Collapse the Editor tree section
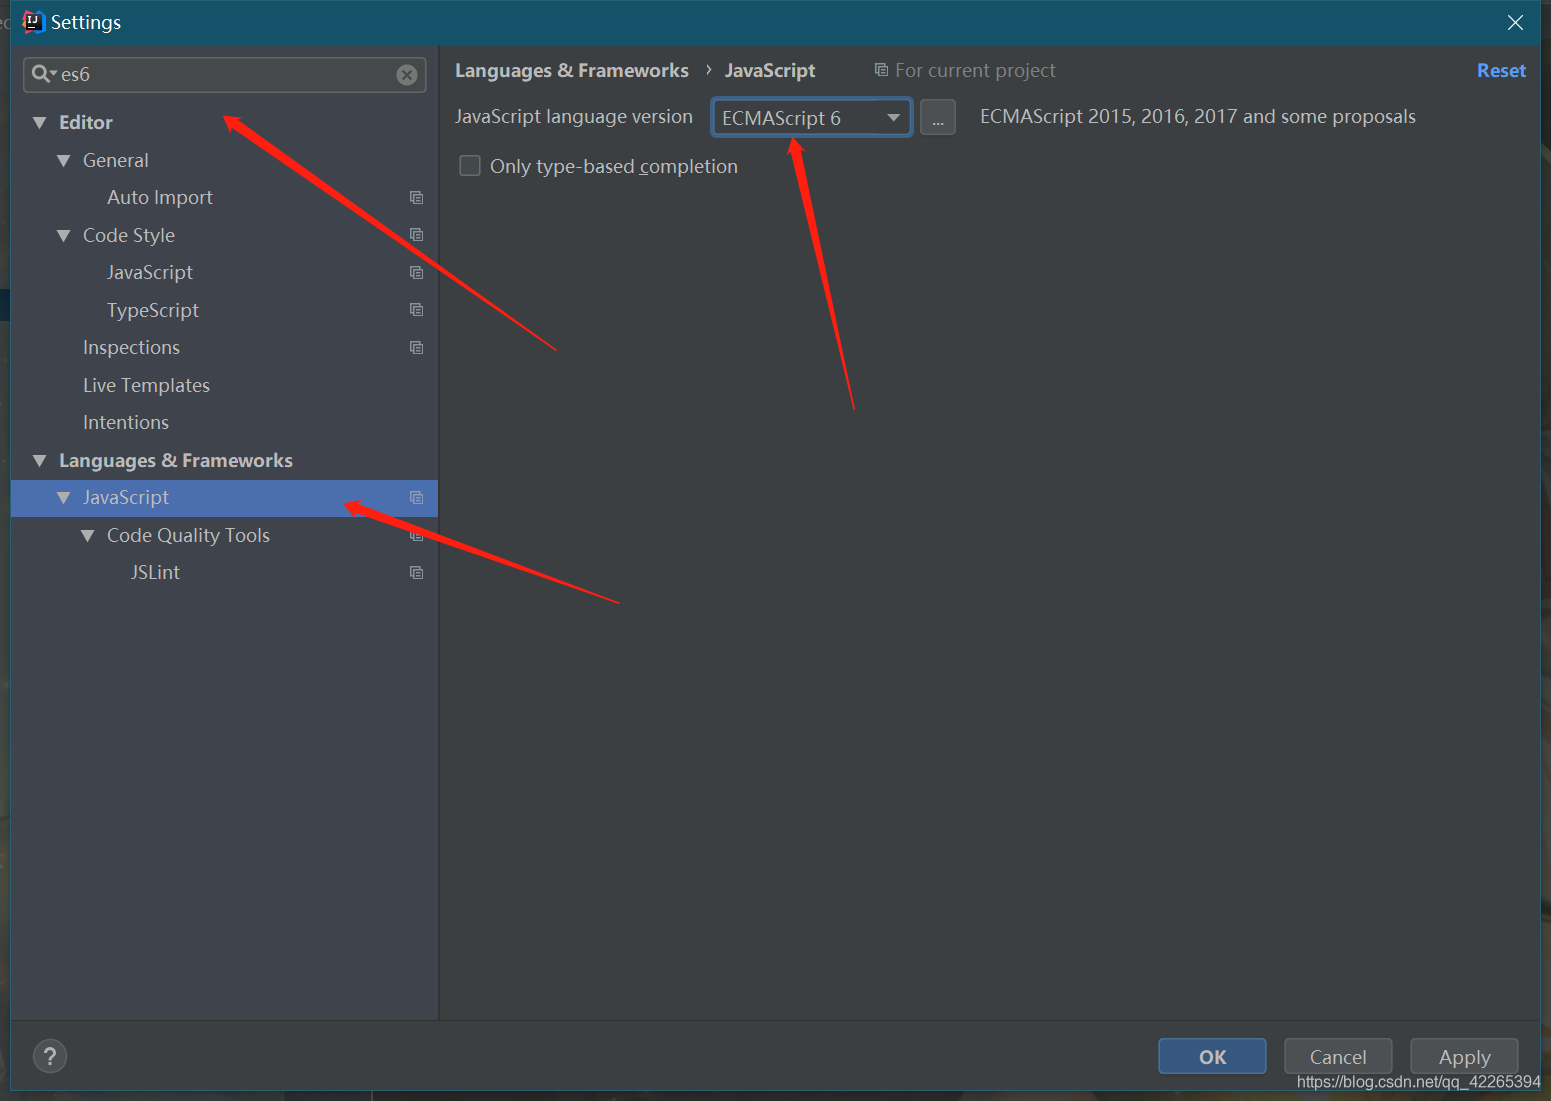1551x1101 pixels. click(40, 123)
